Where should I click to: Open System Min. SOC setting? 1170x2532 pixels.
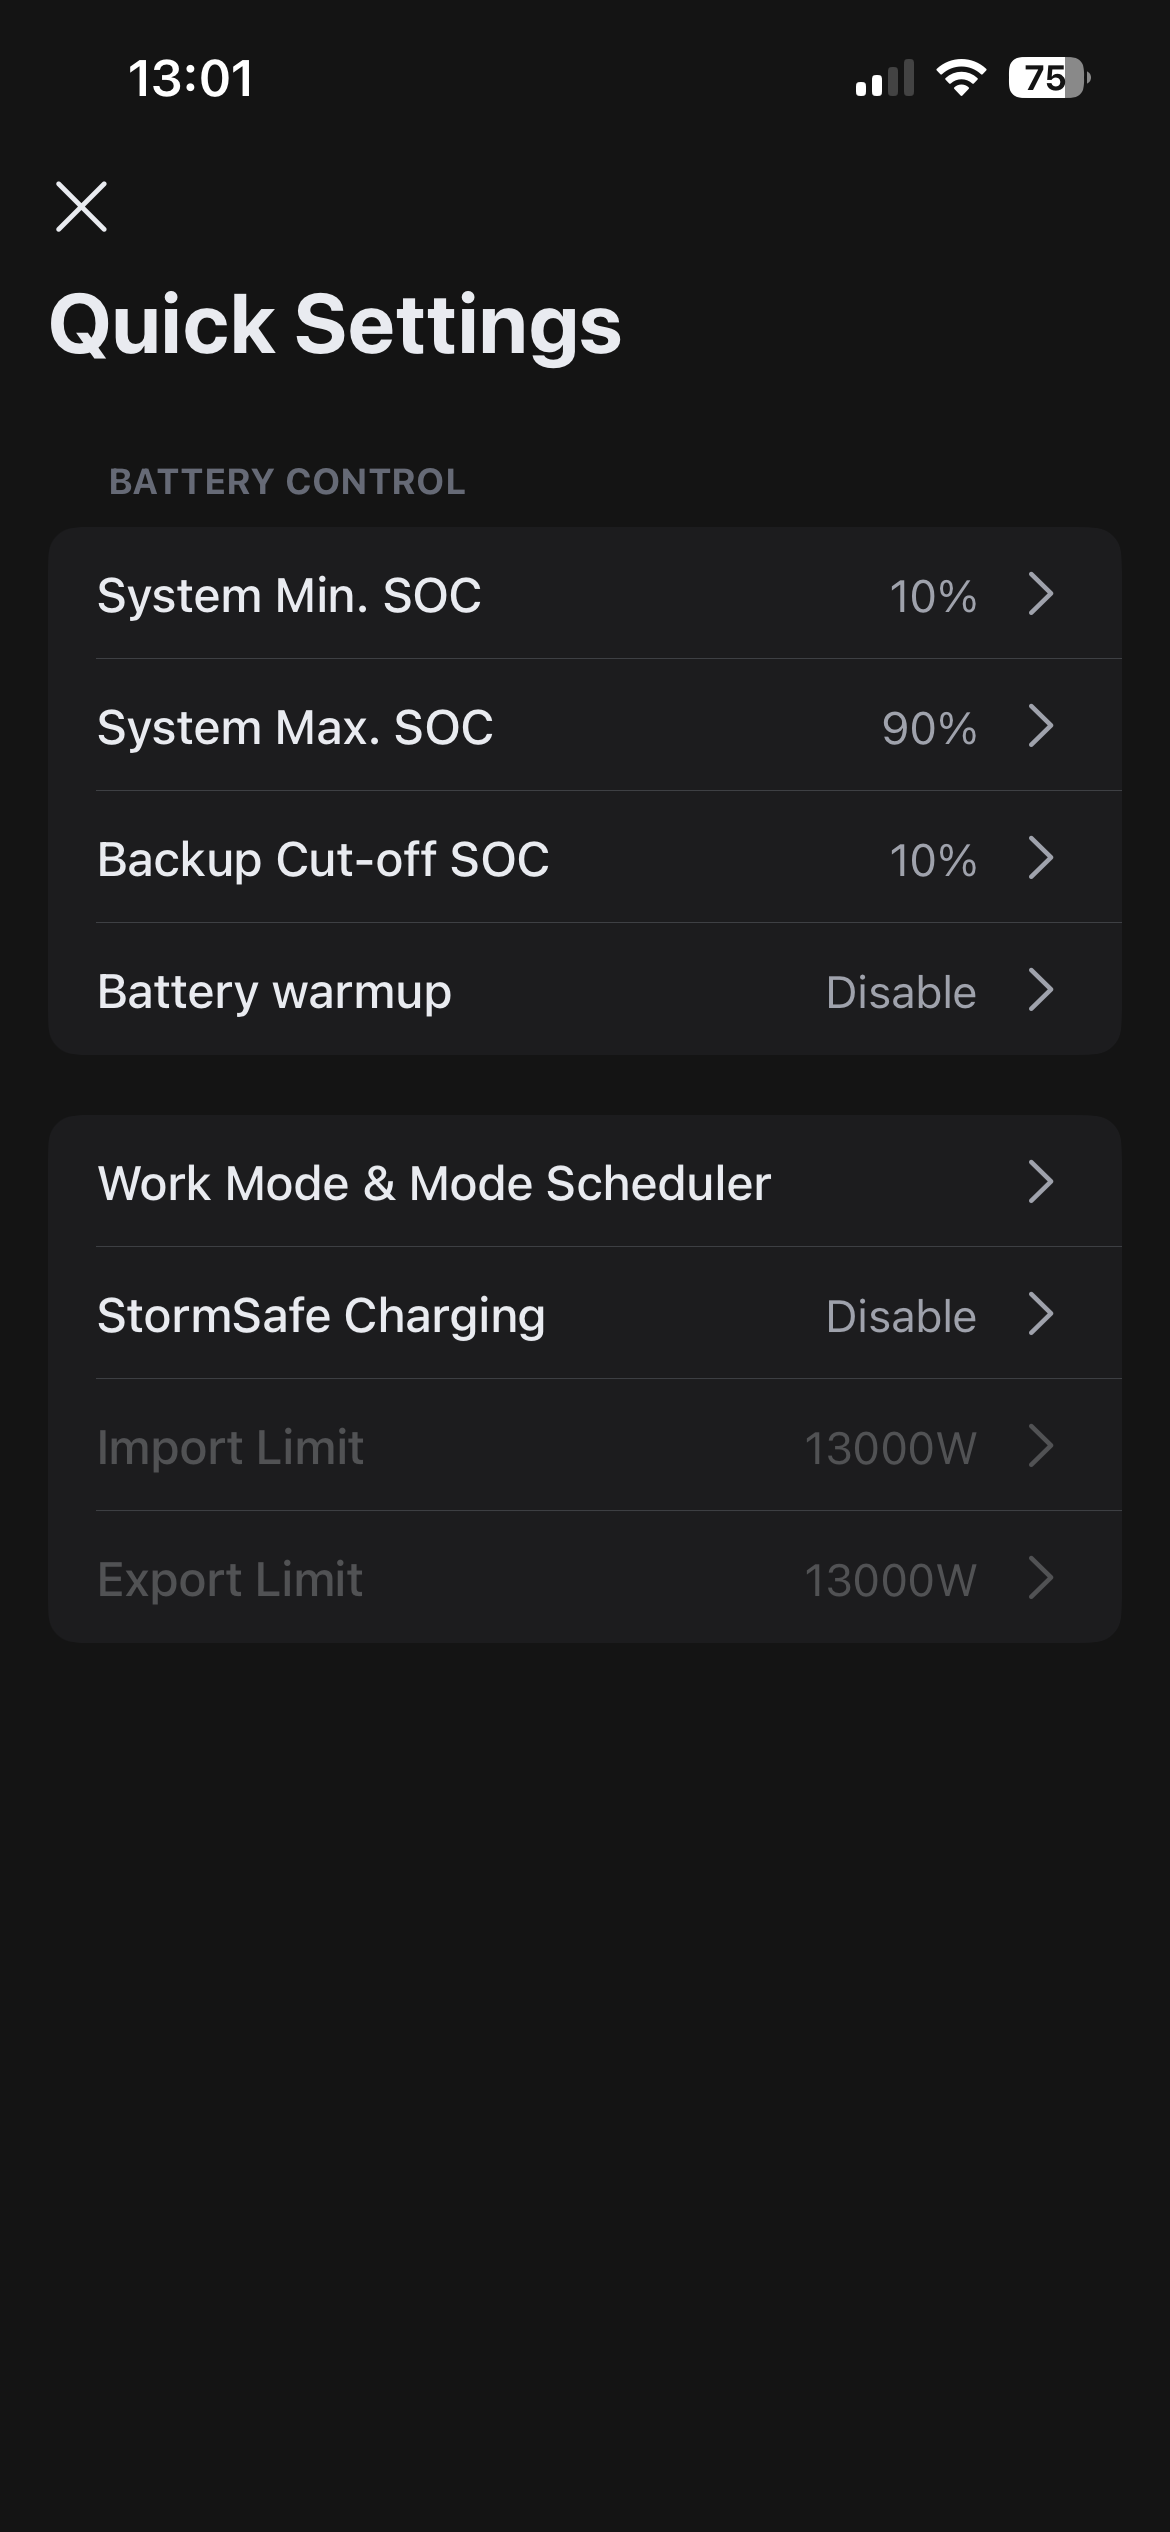[585, 594]
